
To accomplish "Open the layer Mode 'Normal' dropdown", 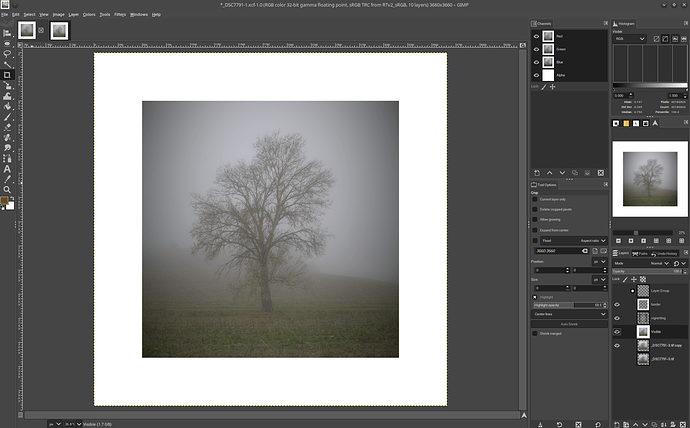I will coord(660,263).
